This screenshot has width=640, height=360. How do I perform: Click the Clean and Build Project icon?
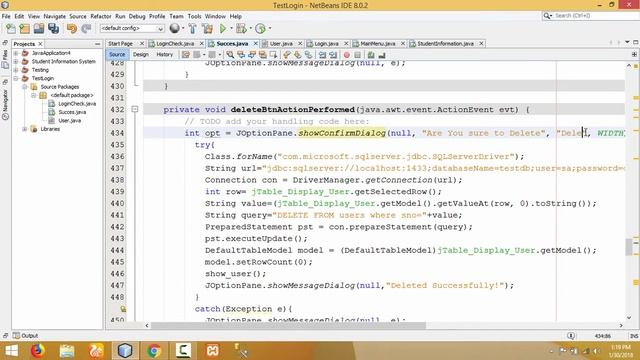coord(207,29)
